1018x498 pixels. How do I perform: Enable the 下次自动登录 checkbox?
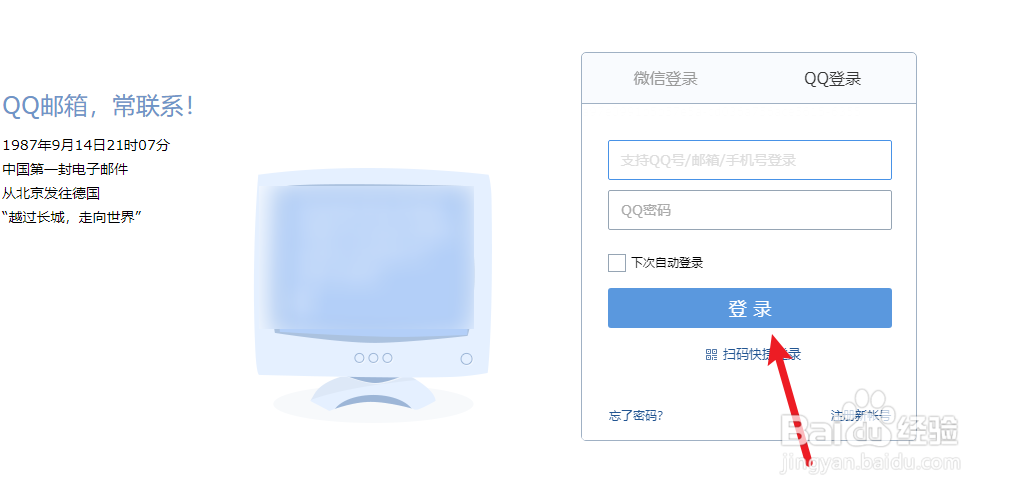coord(617,263)
